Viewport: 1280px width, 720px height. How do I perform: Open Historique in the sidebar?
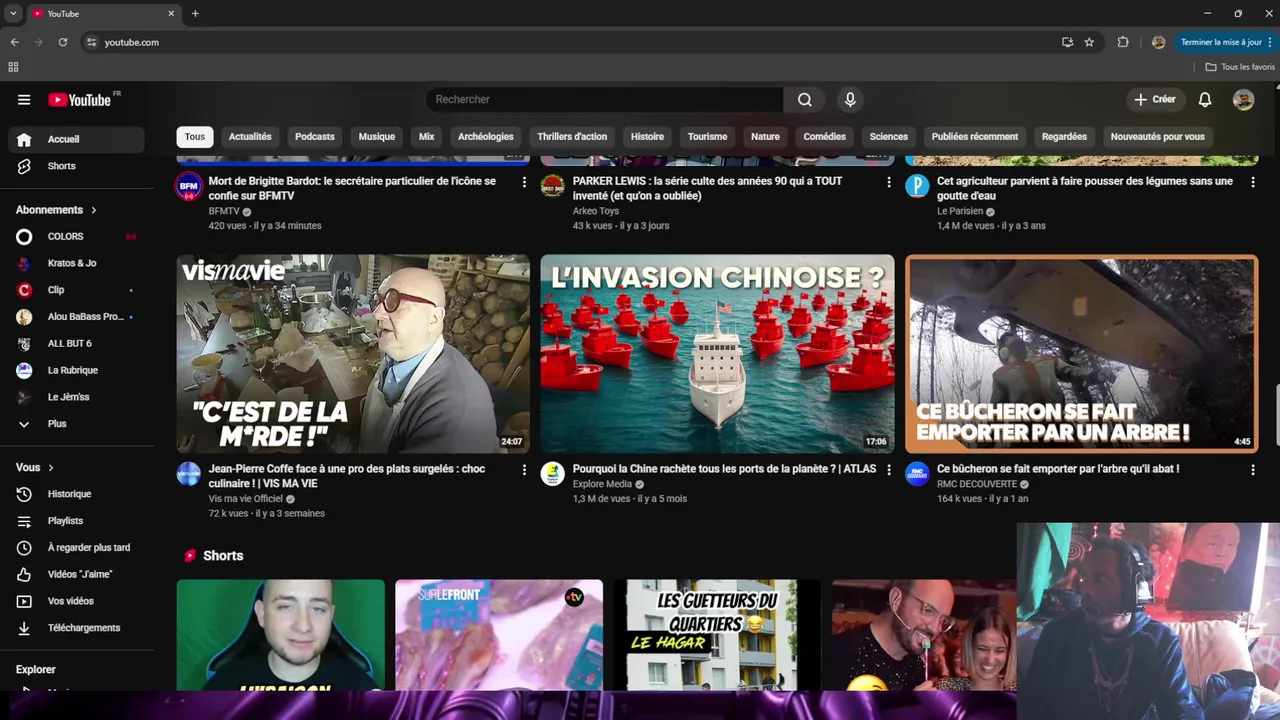pos(76,494)
